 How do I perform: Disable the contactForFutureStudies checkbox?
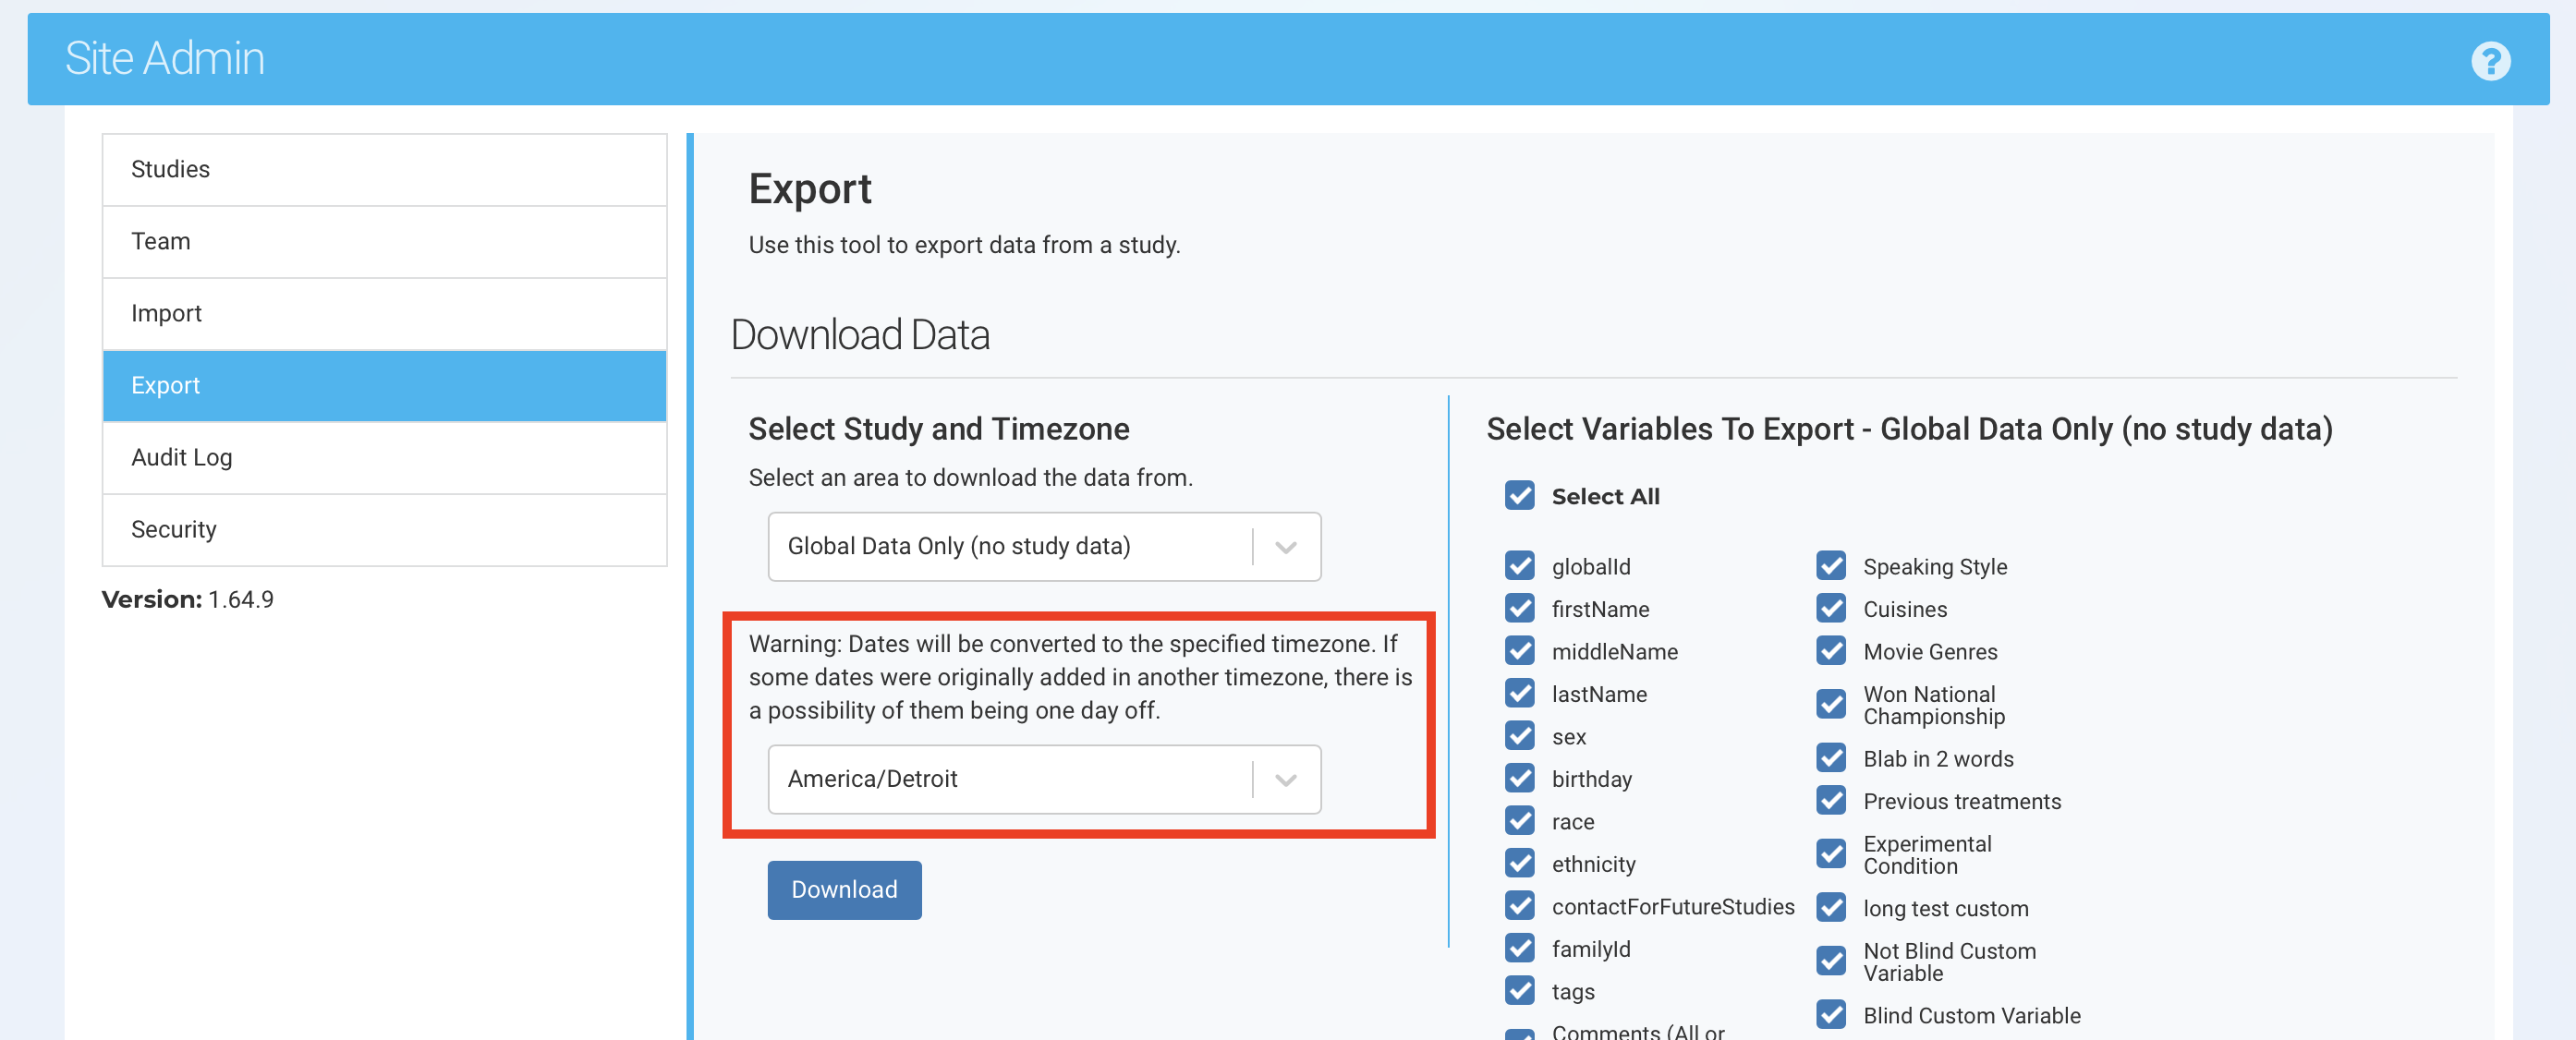click(x=1519, y=906)
